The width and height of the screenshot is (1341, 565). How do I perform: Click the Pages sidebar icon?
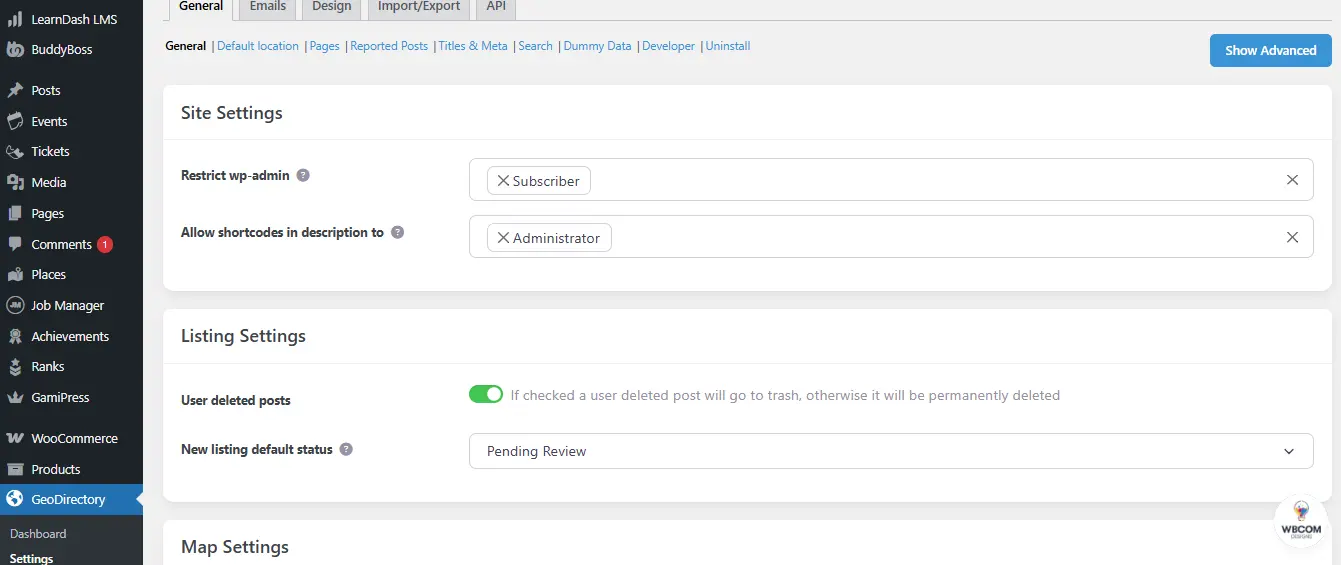15,213
